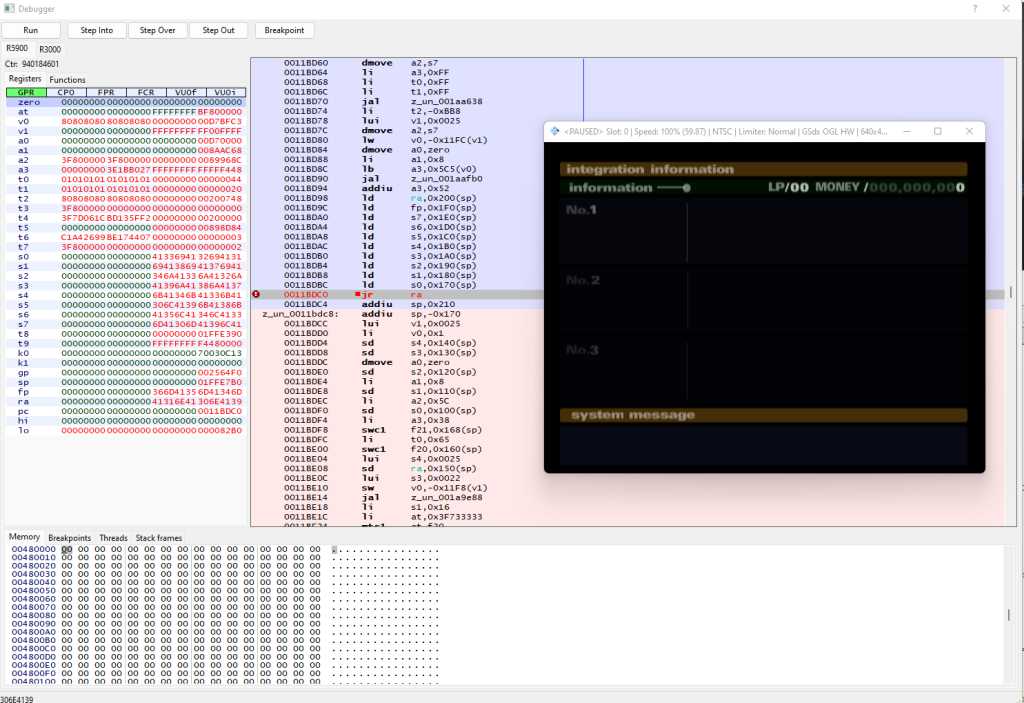1024x703 pixels.
Task: Open the Functions tab
Action: pyautogui.click(x=68, y=80)
